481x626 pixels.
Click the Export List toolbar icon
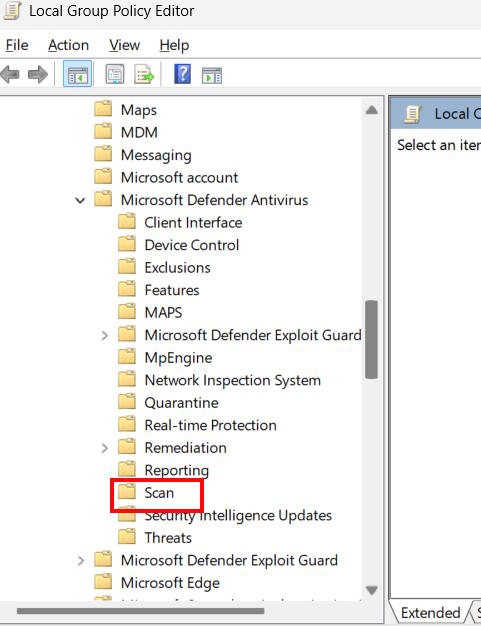coord(144,74)
